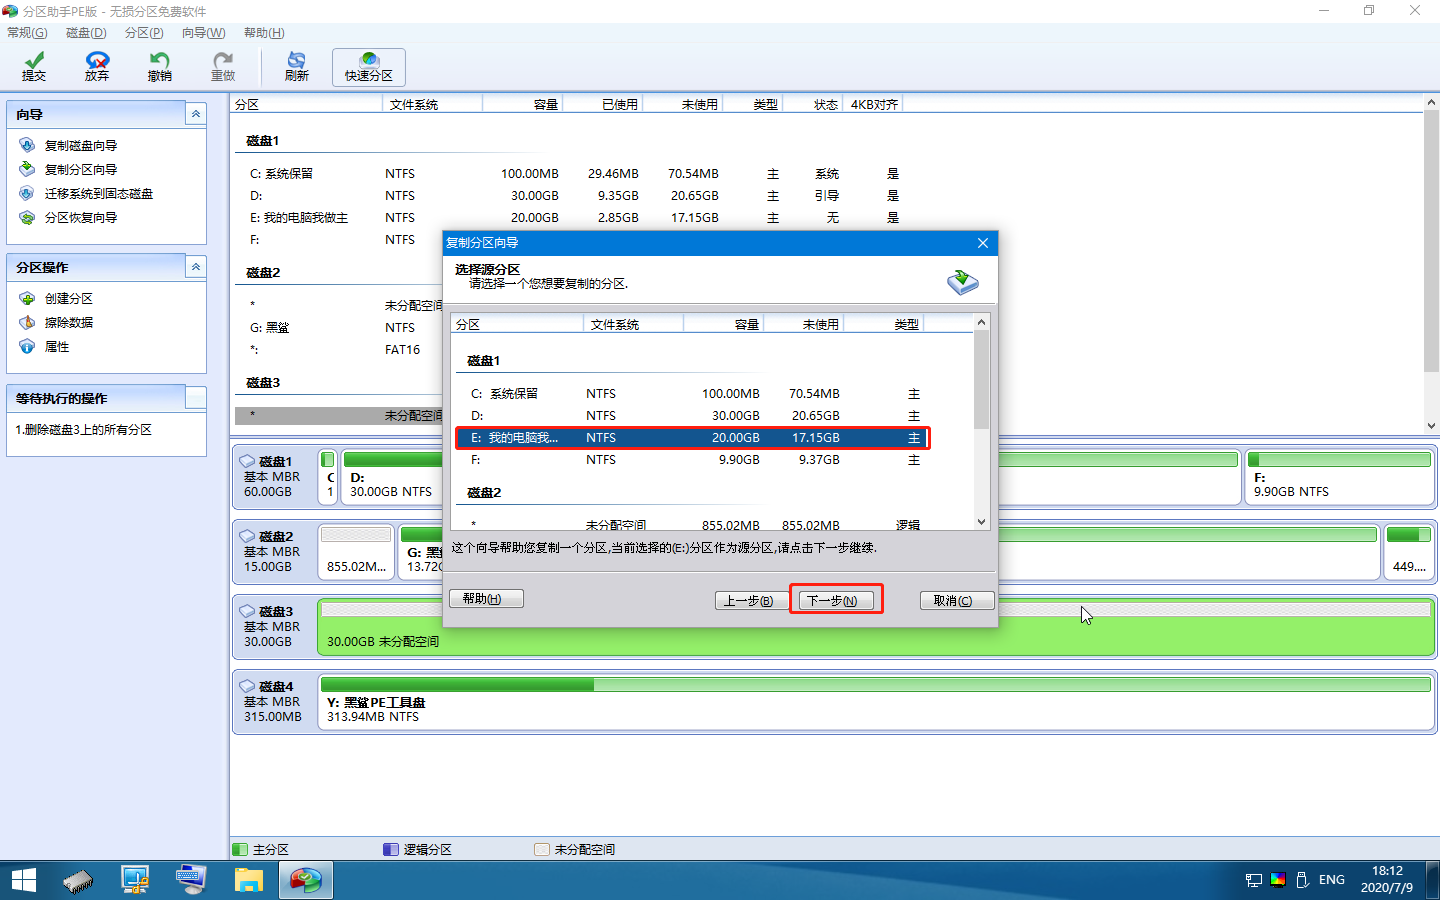Collapse the 分区操作 sidebar panel
The image size is (1440, 900).
196,267
